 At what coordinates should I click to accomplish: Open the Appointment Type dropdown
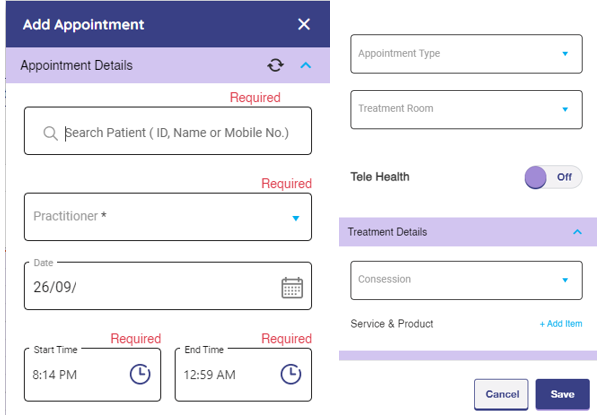pyautogui.click(x=565, y=54)
